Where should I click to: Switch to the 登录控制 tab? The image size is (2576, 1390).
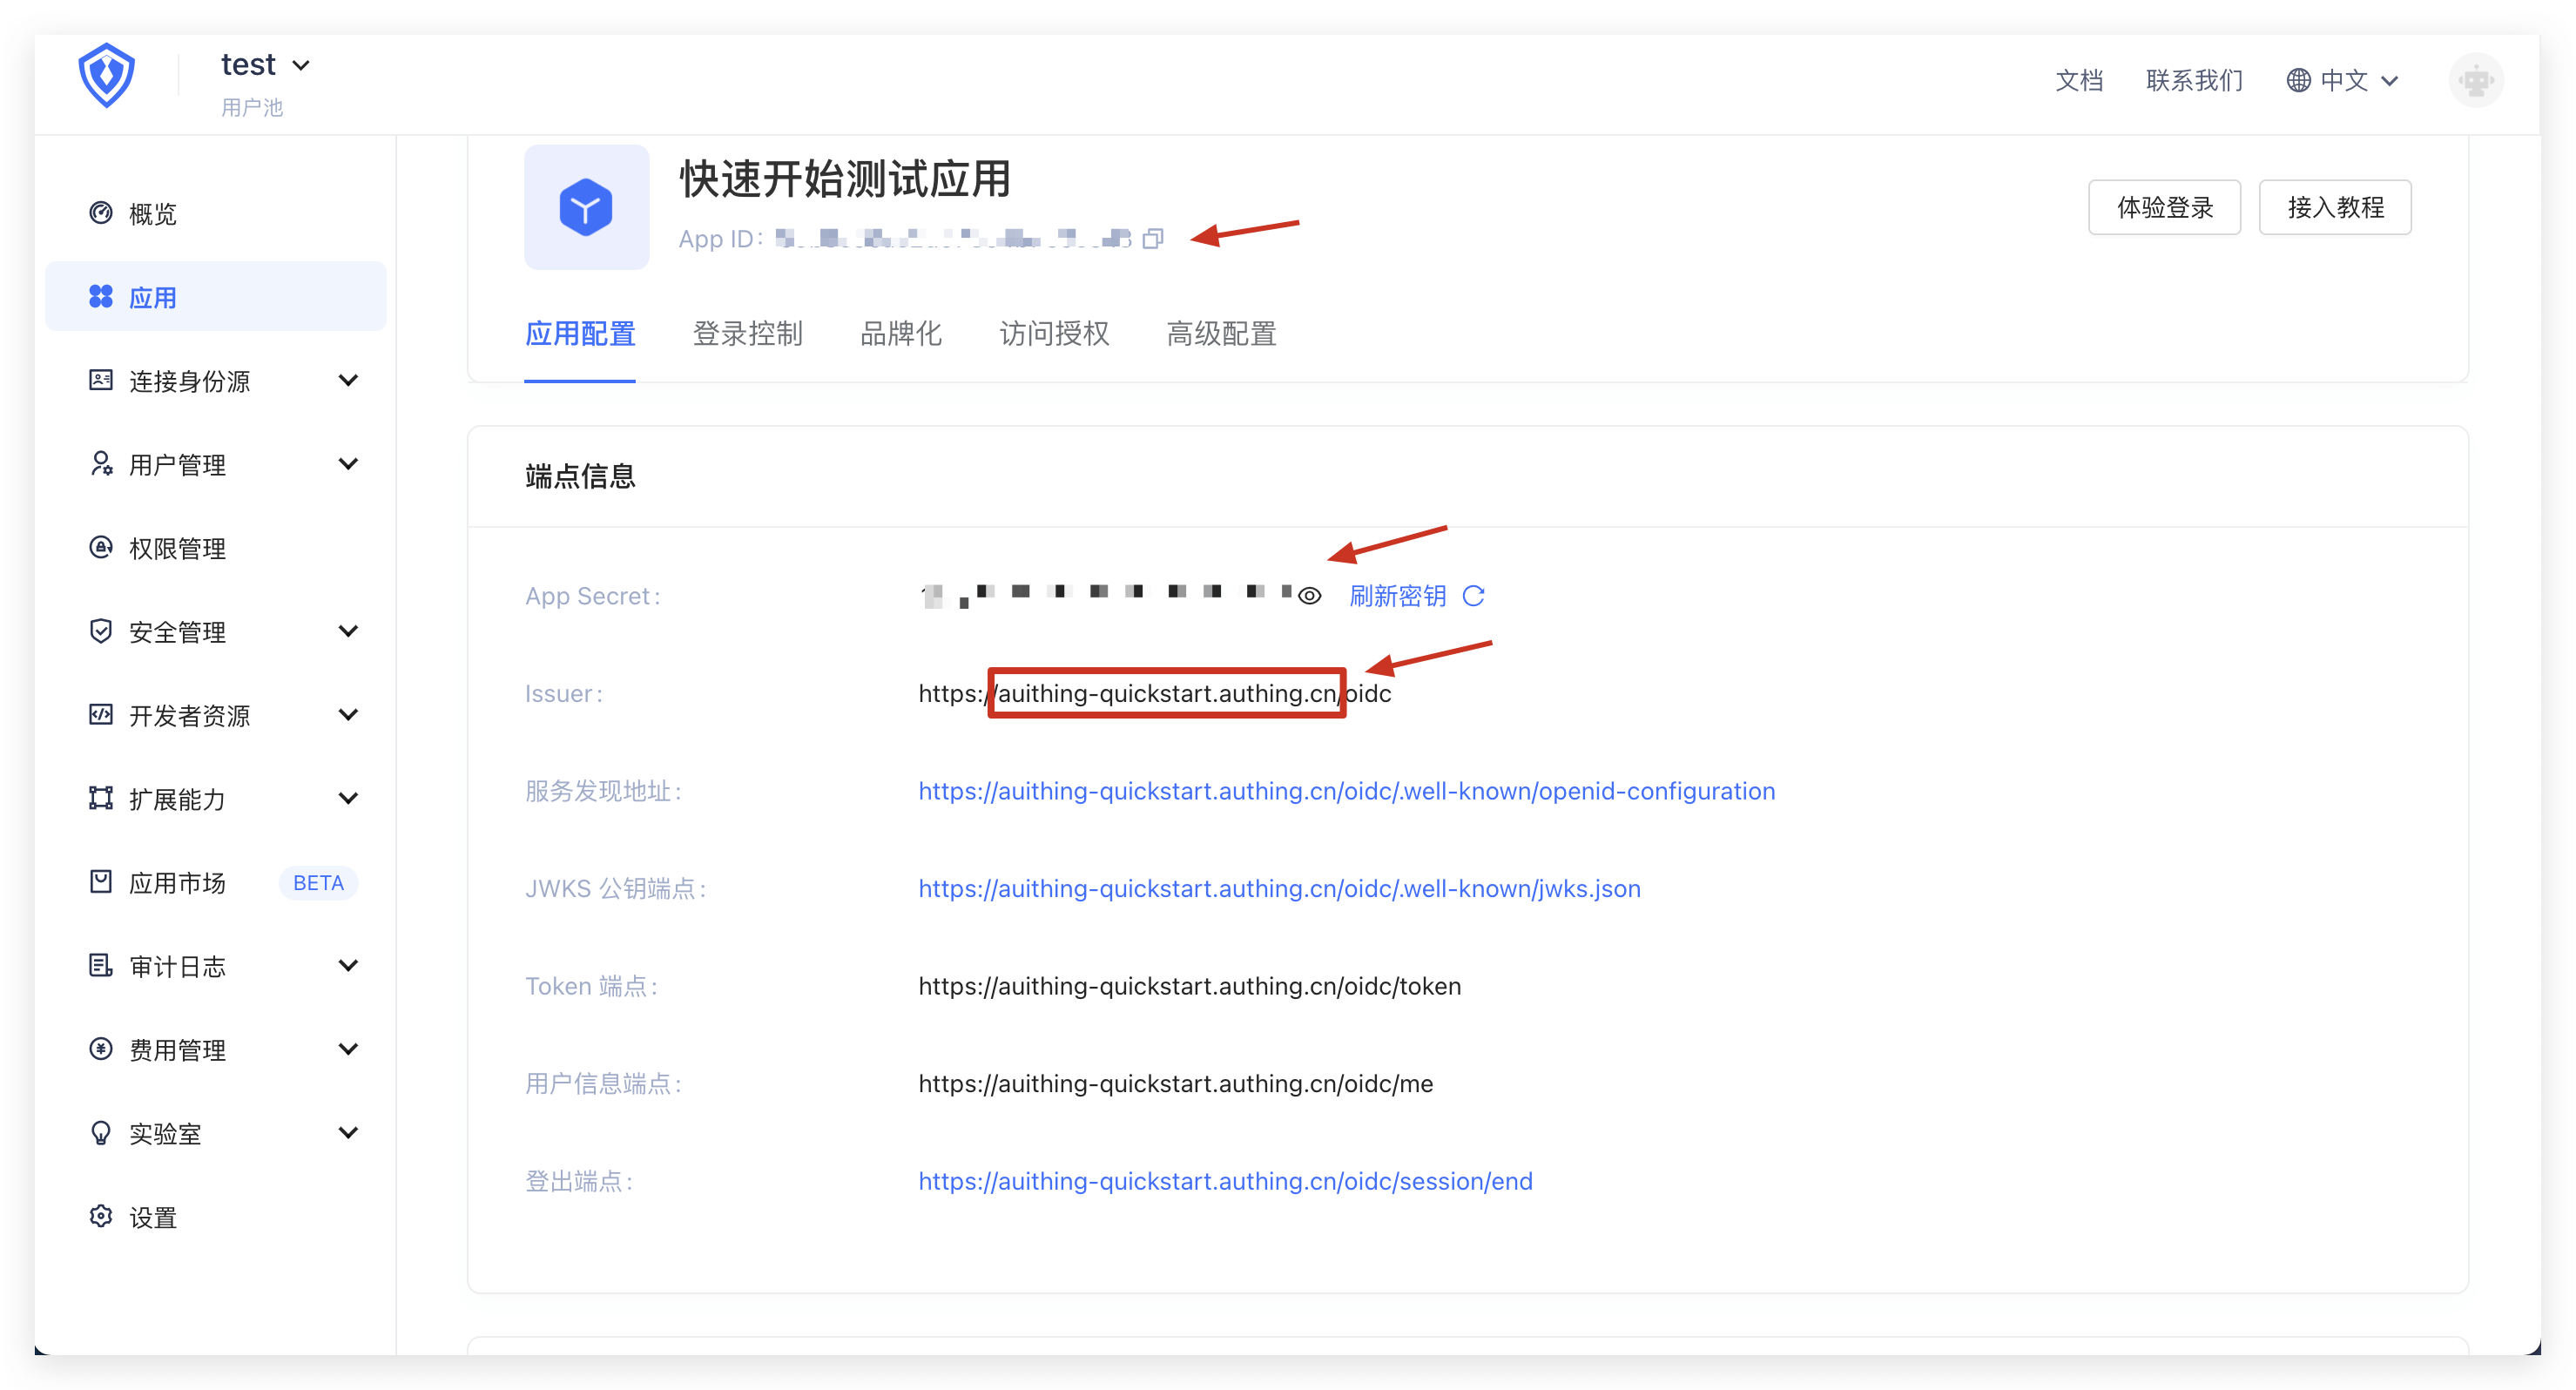[747, 334]
